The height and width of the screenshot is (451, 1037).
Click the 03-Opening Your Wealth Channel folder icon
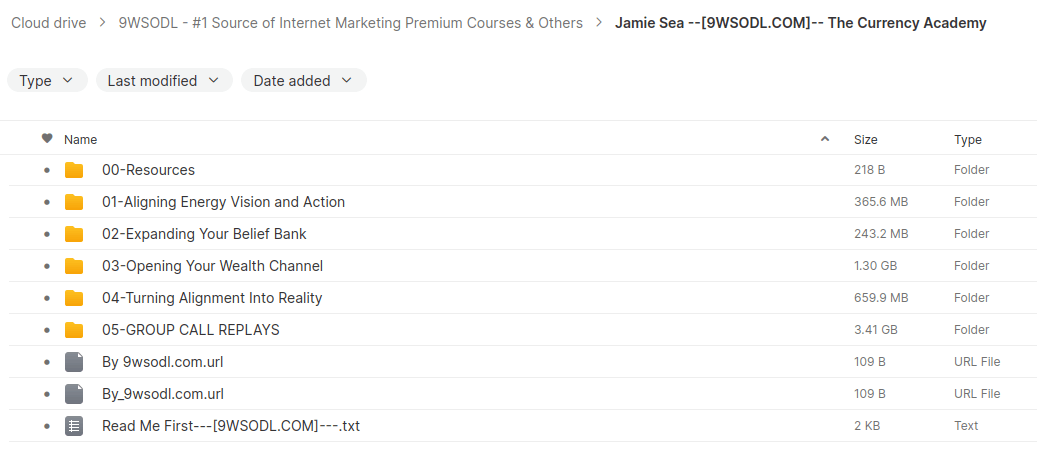point(74,266)
